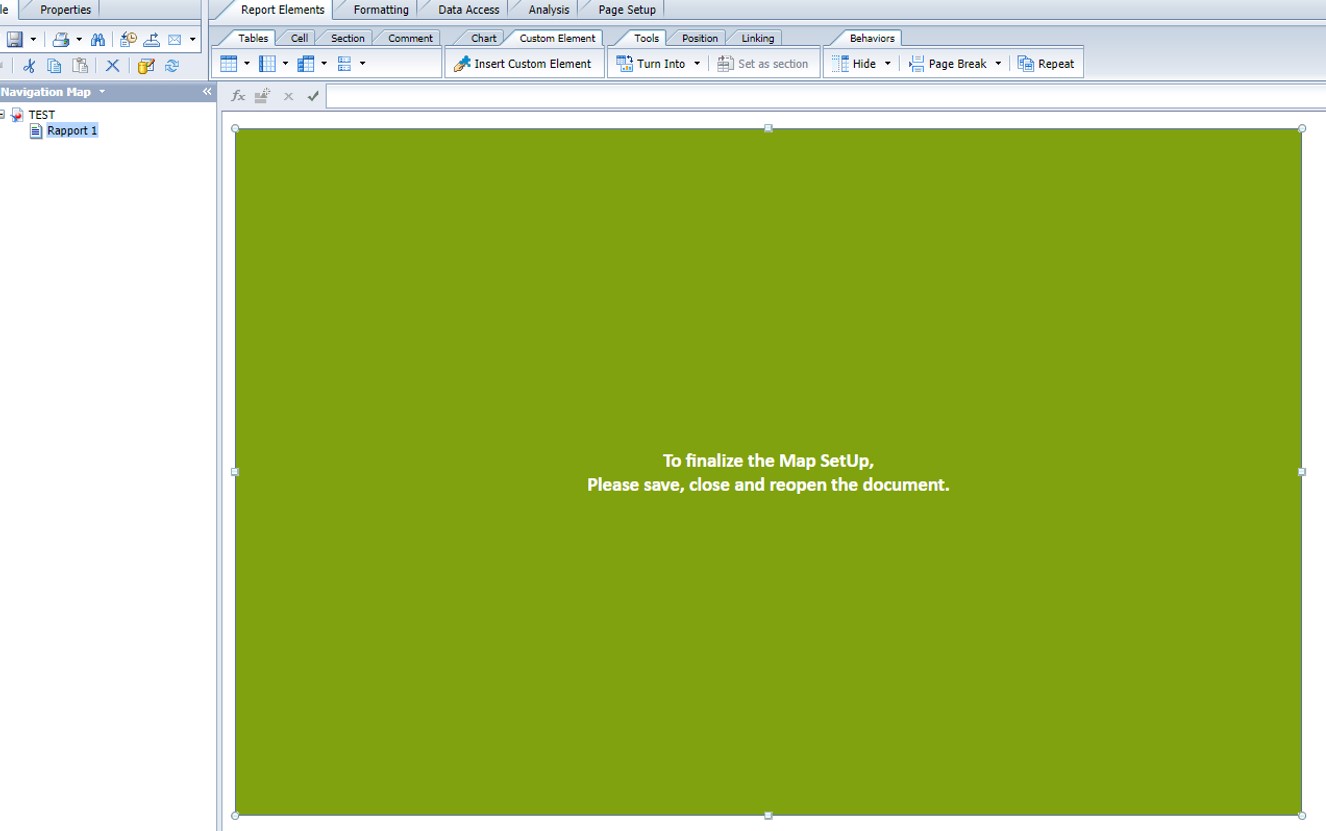Click Insert Custom Element button

523,64
